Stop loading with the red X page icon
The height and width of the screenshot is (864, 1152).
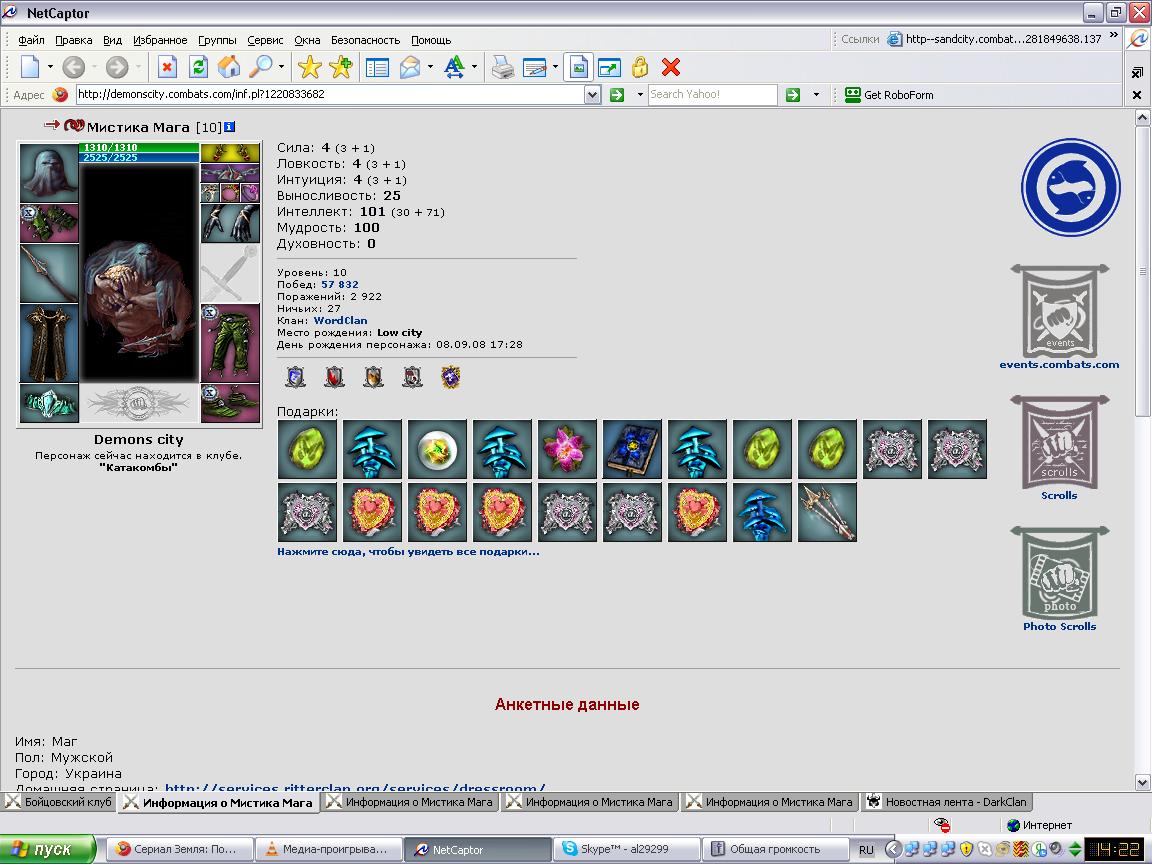(167, 68)
